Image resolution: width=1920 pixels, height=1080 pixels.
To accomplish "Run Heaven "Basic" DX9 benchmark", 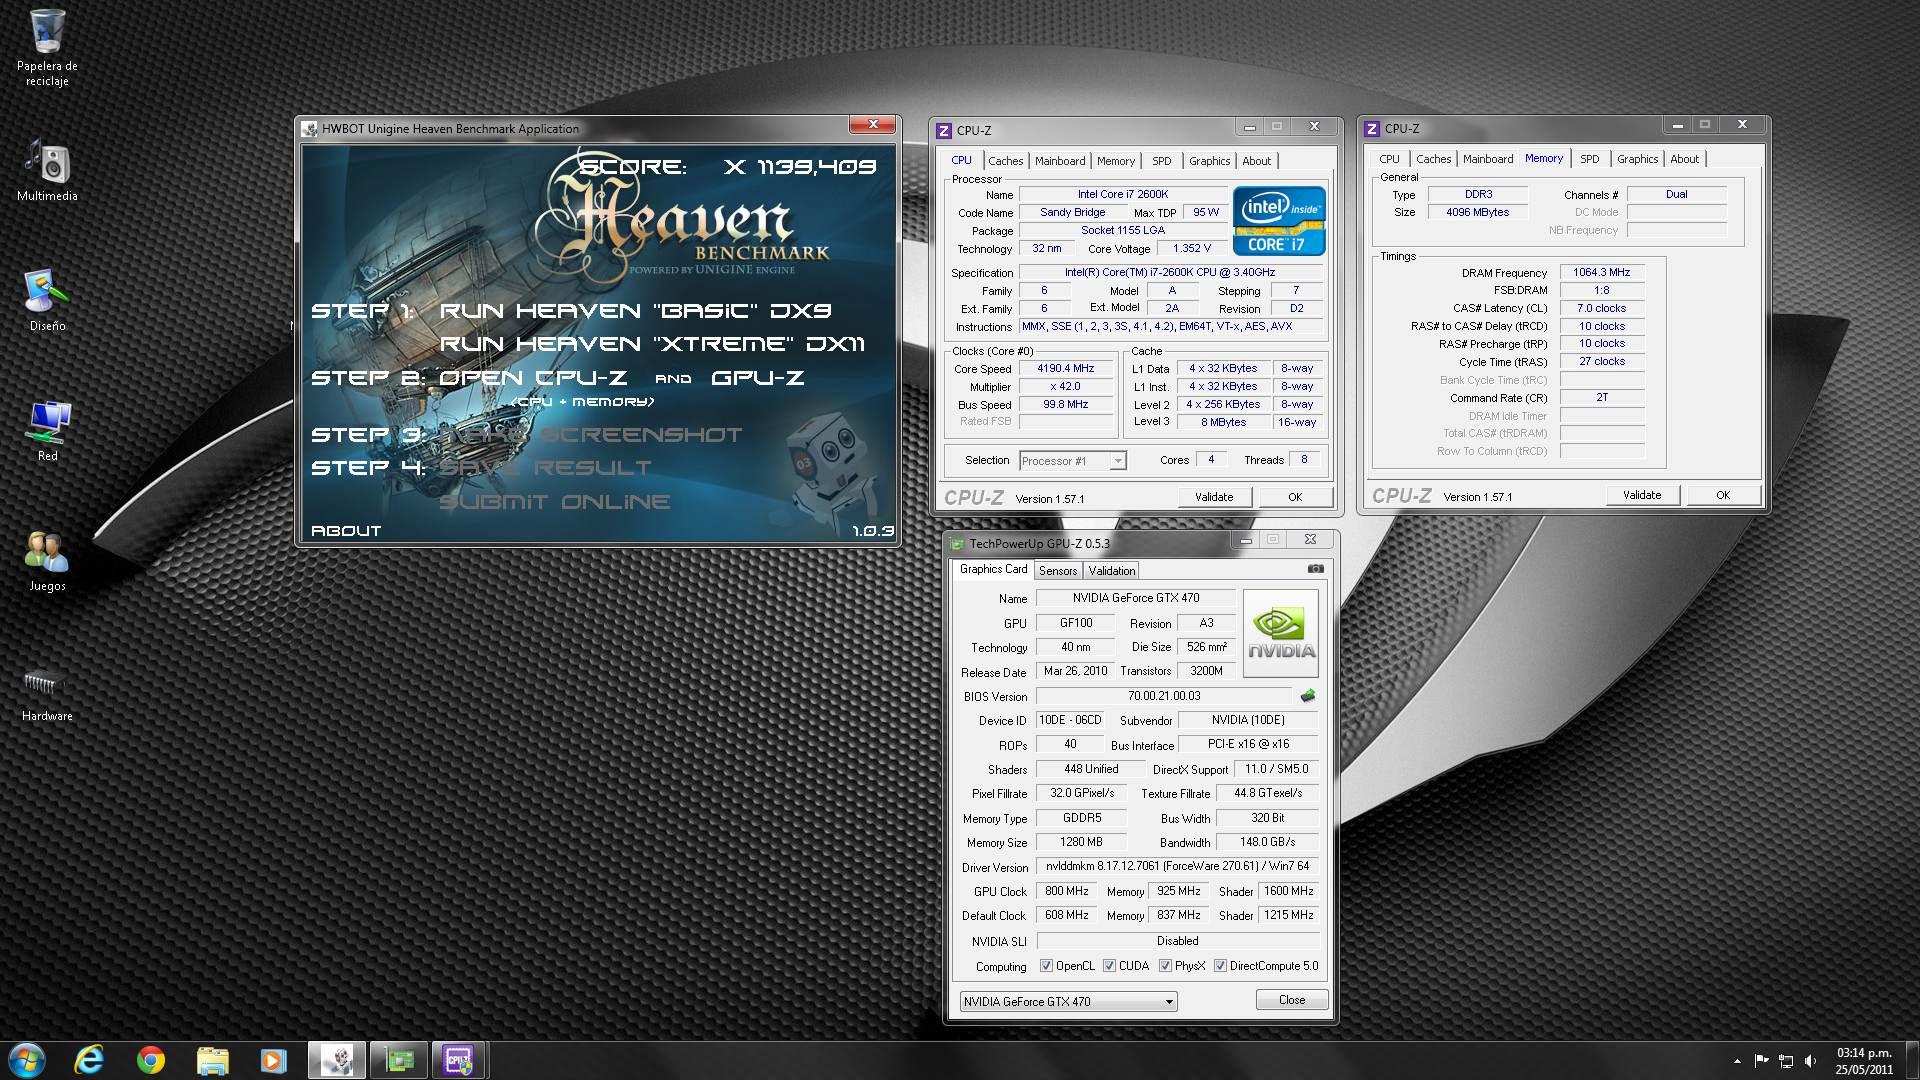I will click(x=635, y=311).
